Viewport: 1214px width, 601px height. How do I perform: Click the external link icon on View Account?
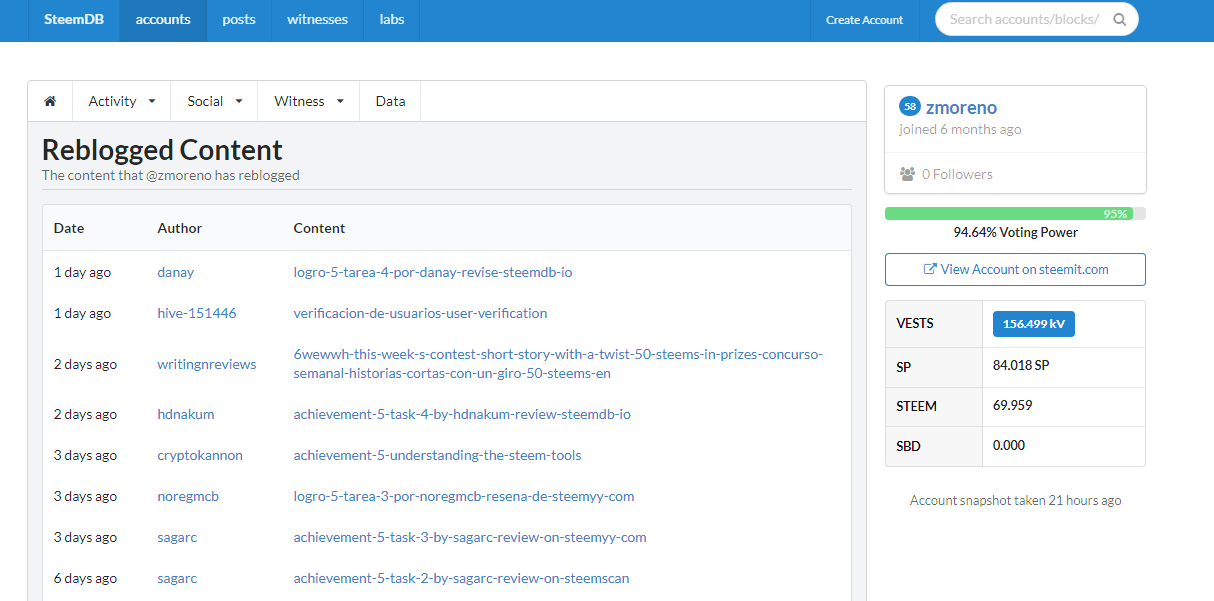click(930, 269)
